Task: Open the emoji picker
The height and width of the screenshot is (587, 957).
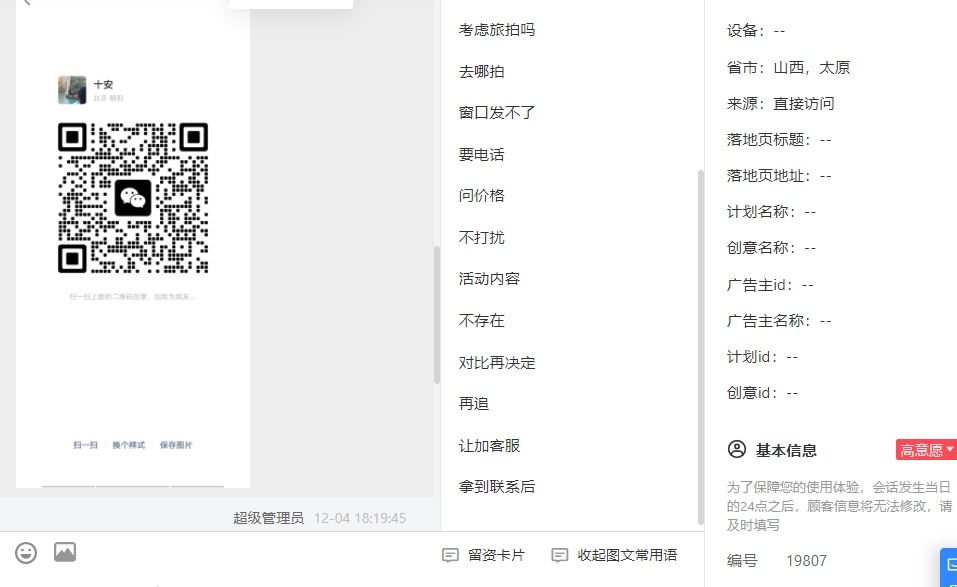Action: click(x=26, y=553)
